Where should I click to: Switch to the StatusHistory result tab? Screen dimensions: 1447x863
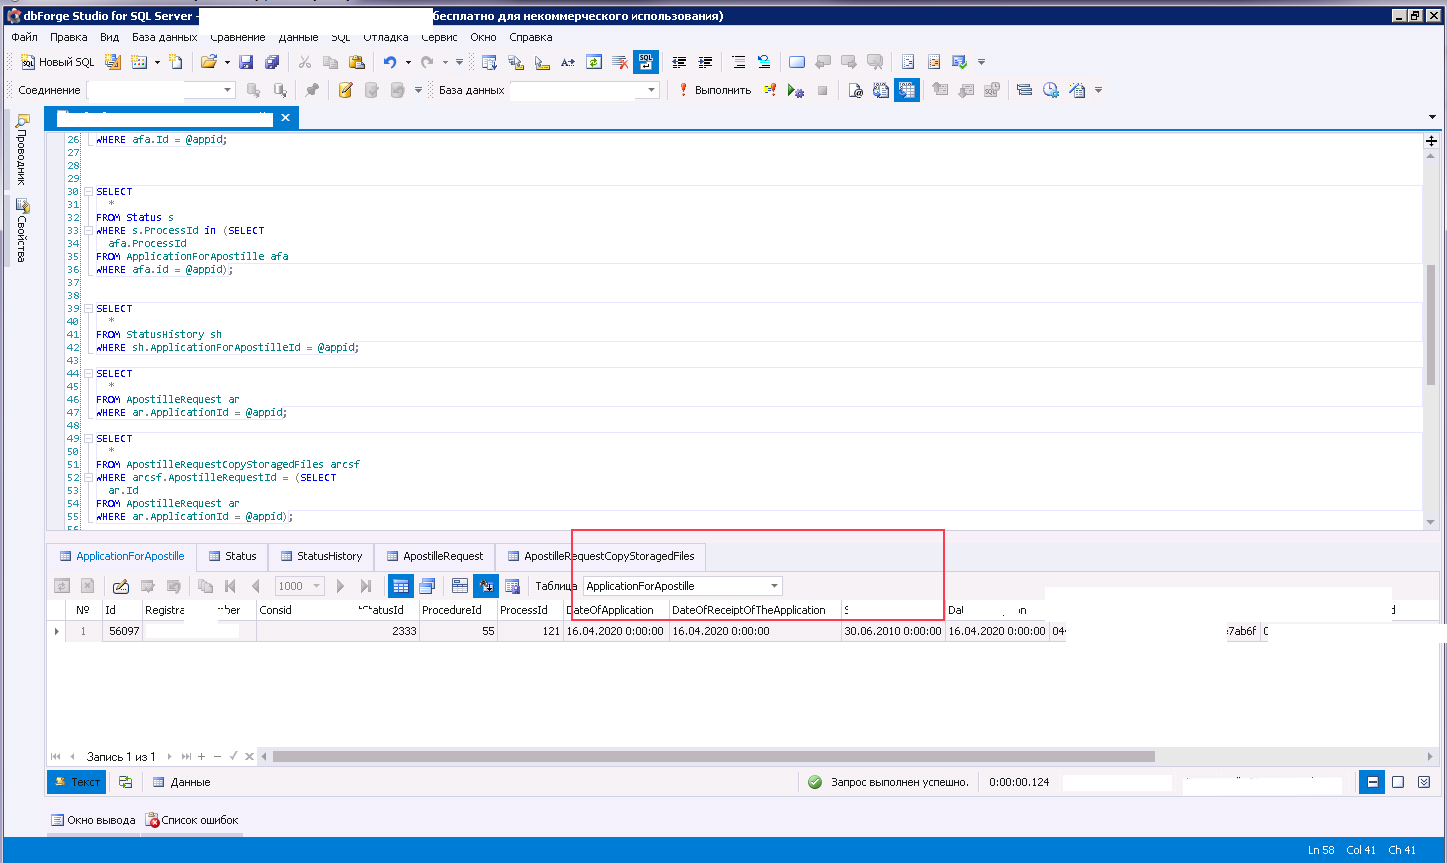tap(321, 556)
